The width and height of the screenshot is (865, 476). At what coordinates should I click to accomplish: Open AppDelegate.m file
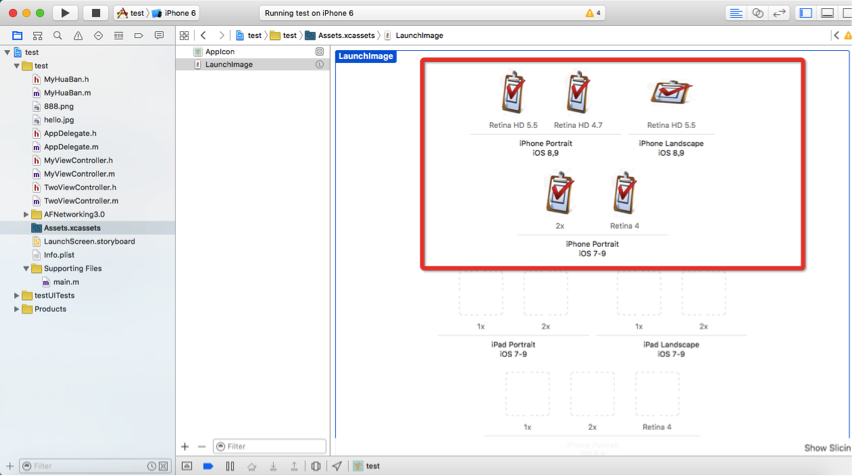tap(71, 147)
